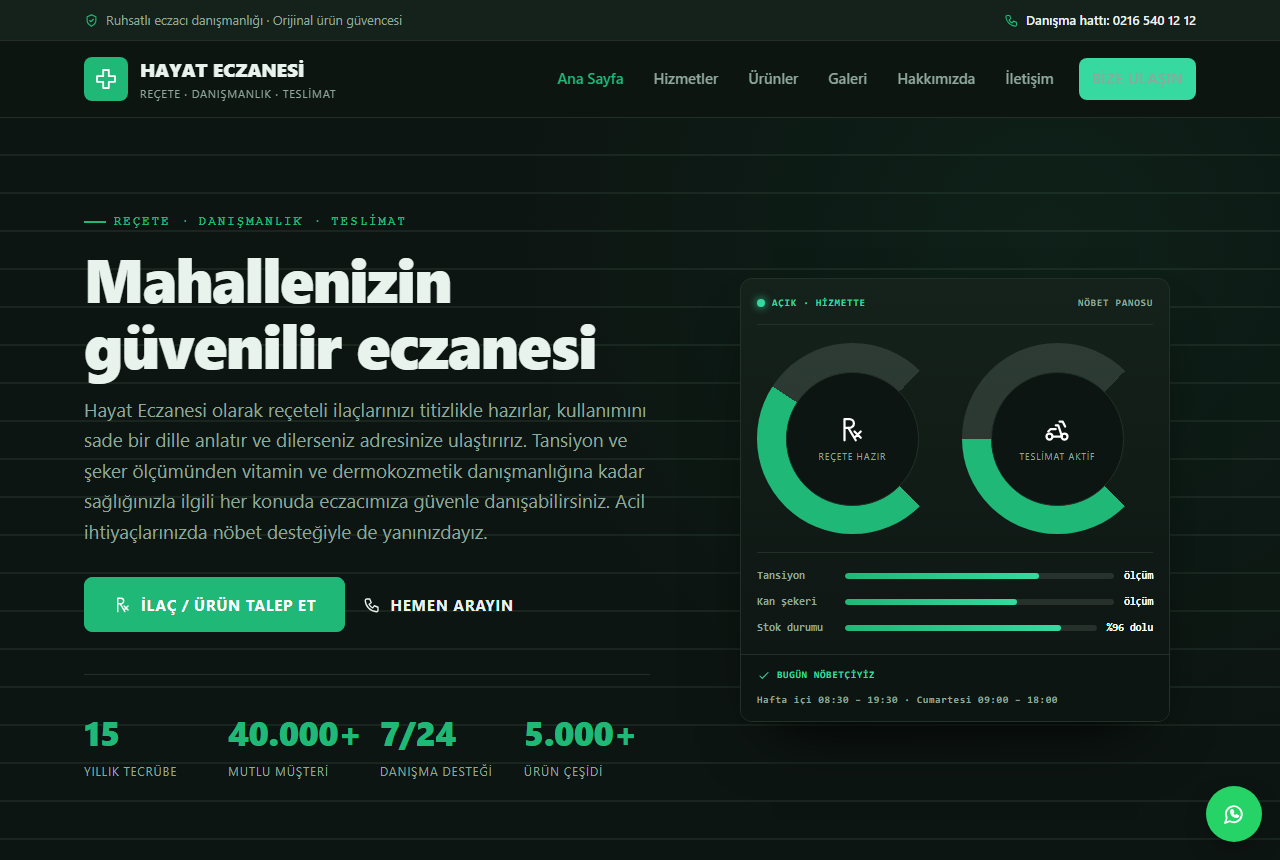This screenshot has height=860, width=1280.
Task: Click the HEMEN ARAYIN link
Action: pos(439,605)
